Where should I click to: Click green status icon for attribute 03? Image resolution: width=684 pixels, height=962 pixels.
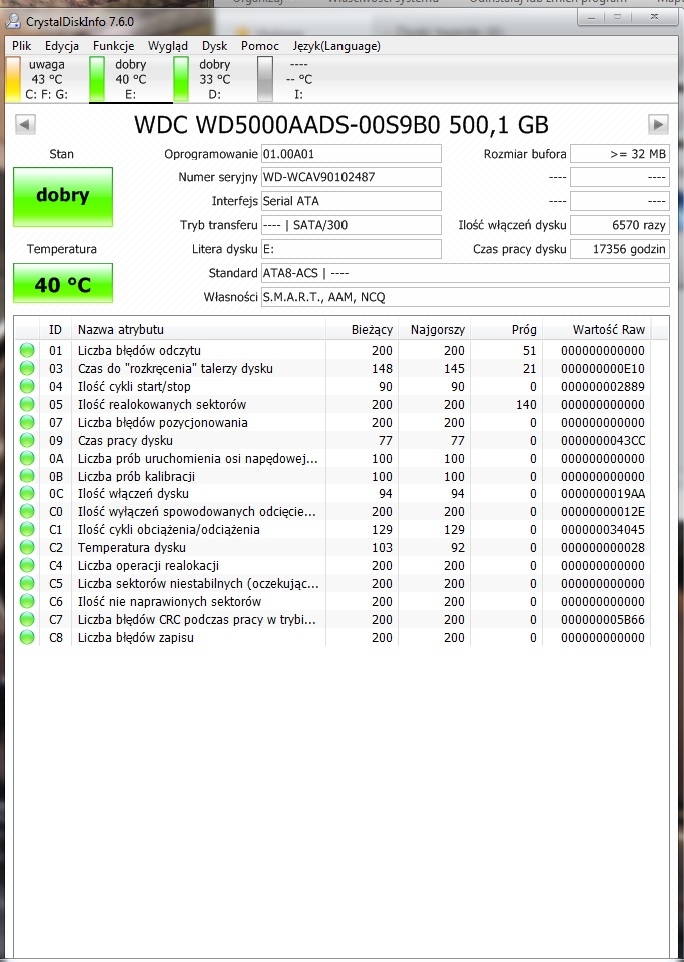[x=27, y=368]
